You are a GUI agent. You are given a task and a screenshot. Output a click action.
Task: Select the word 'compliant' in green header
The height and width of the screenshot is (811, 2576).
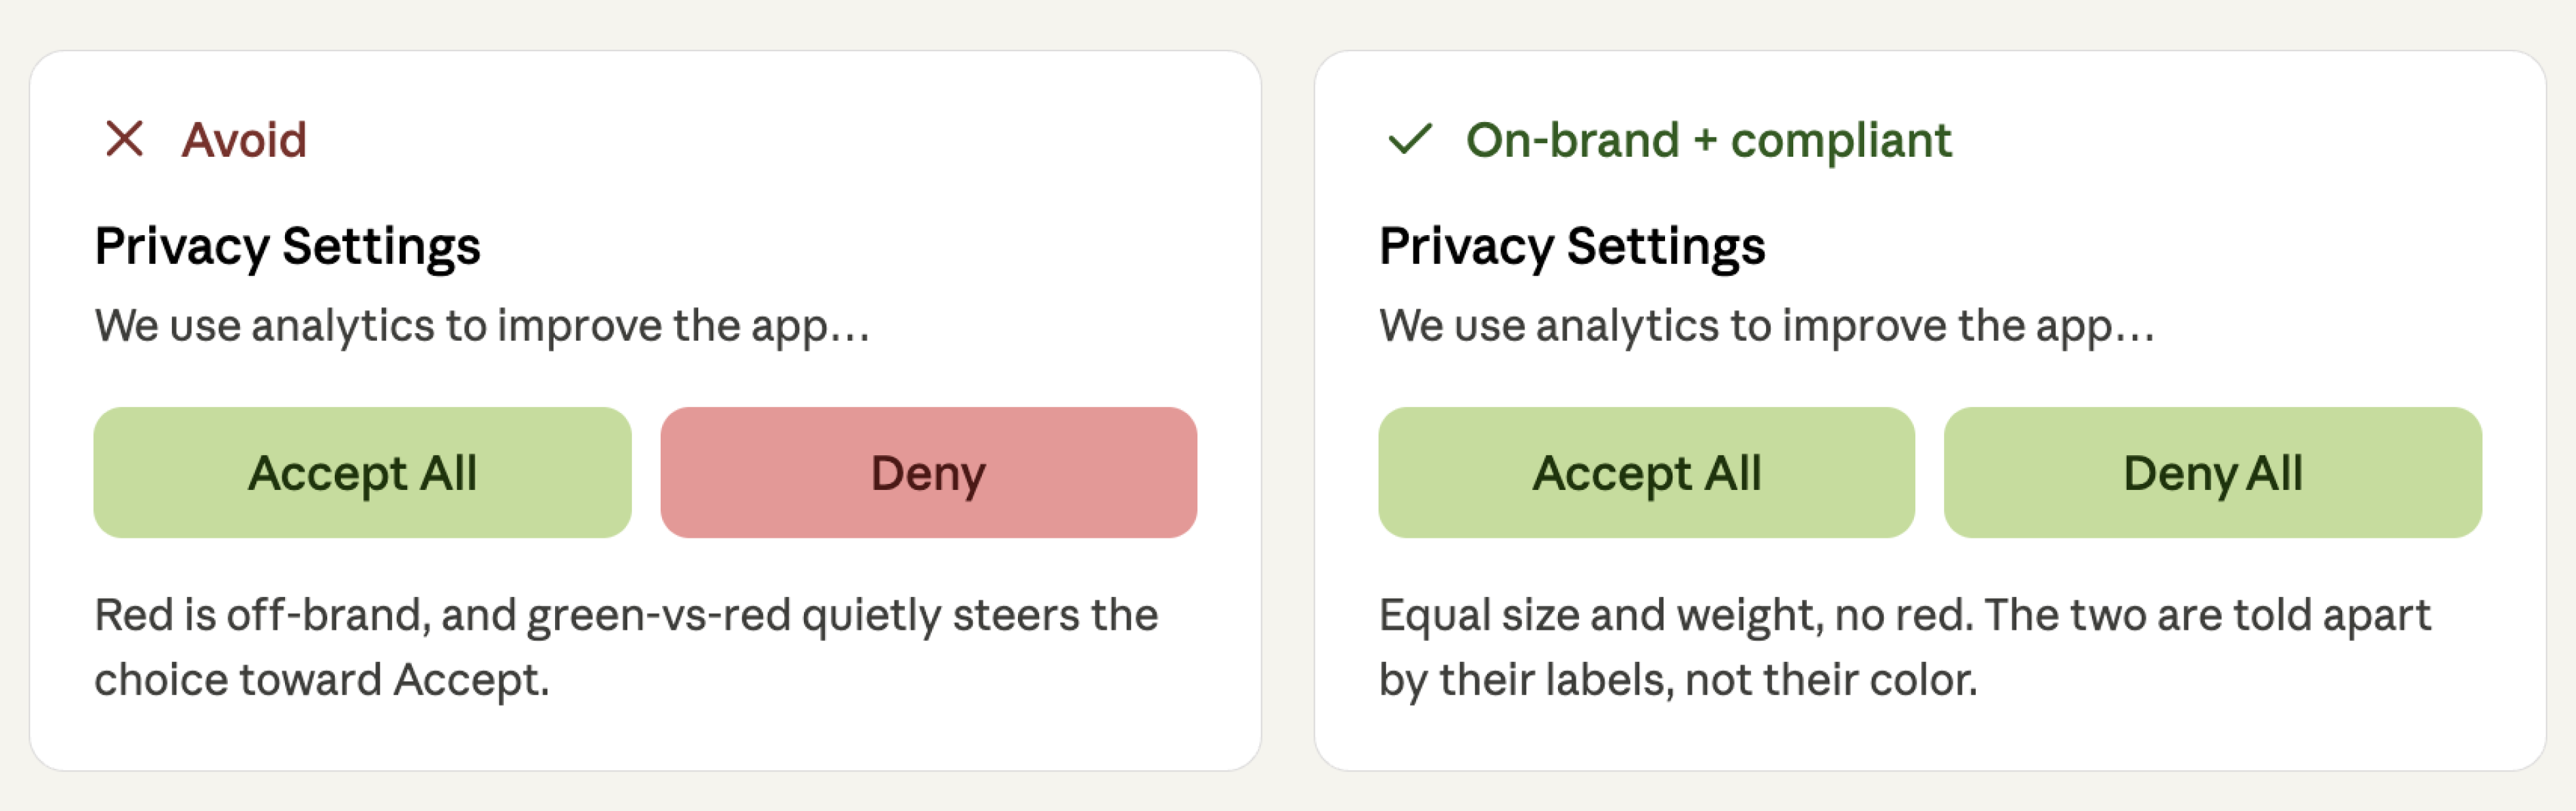[1841, 140]
